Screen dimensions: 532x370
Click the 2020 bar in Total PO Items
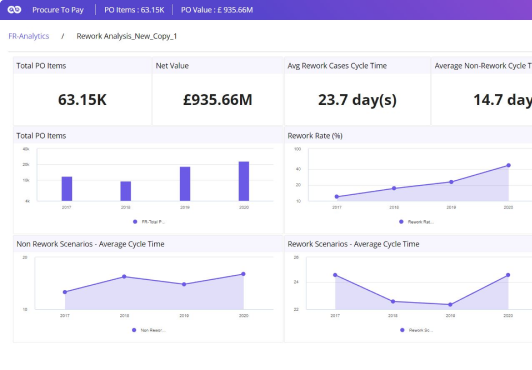[x=244, y=181]
